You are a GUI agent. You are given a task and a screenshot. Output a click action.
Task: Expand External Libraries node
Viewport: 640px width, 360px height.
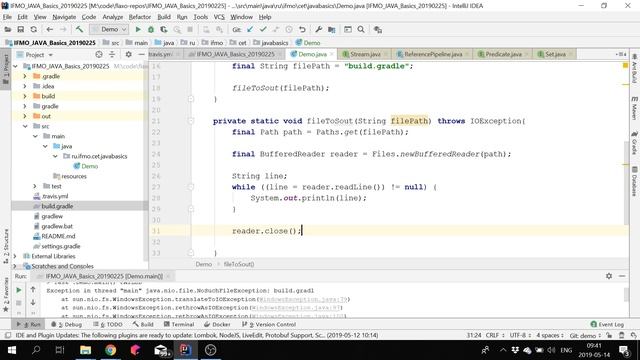(15, 256)
